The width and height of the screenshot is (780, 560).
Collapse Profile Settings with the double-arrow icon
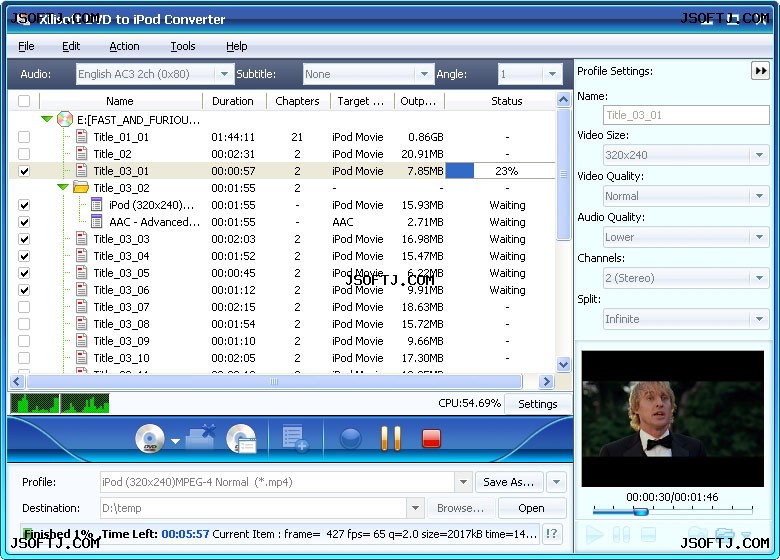760,71
